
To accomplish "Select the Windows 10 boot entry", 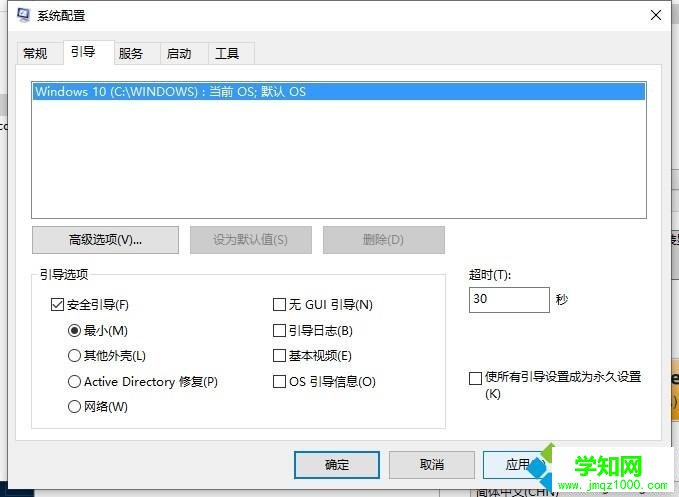I will pos(339,91).
